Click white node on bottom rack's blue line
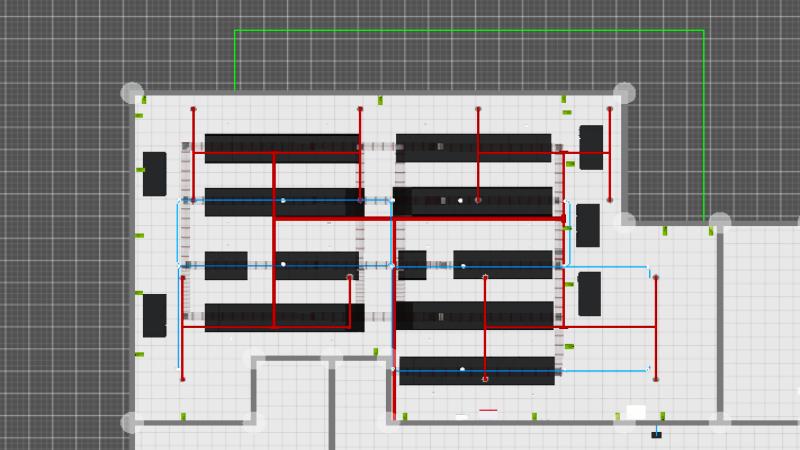This screenshot has width=800, height=450. coord(462,370)
